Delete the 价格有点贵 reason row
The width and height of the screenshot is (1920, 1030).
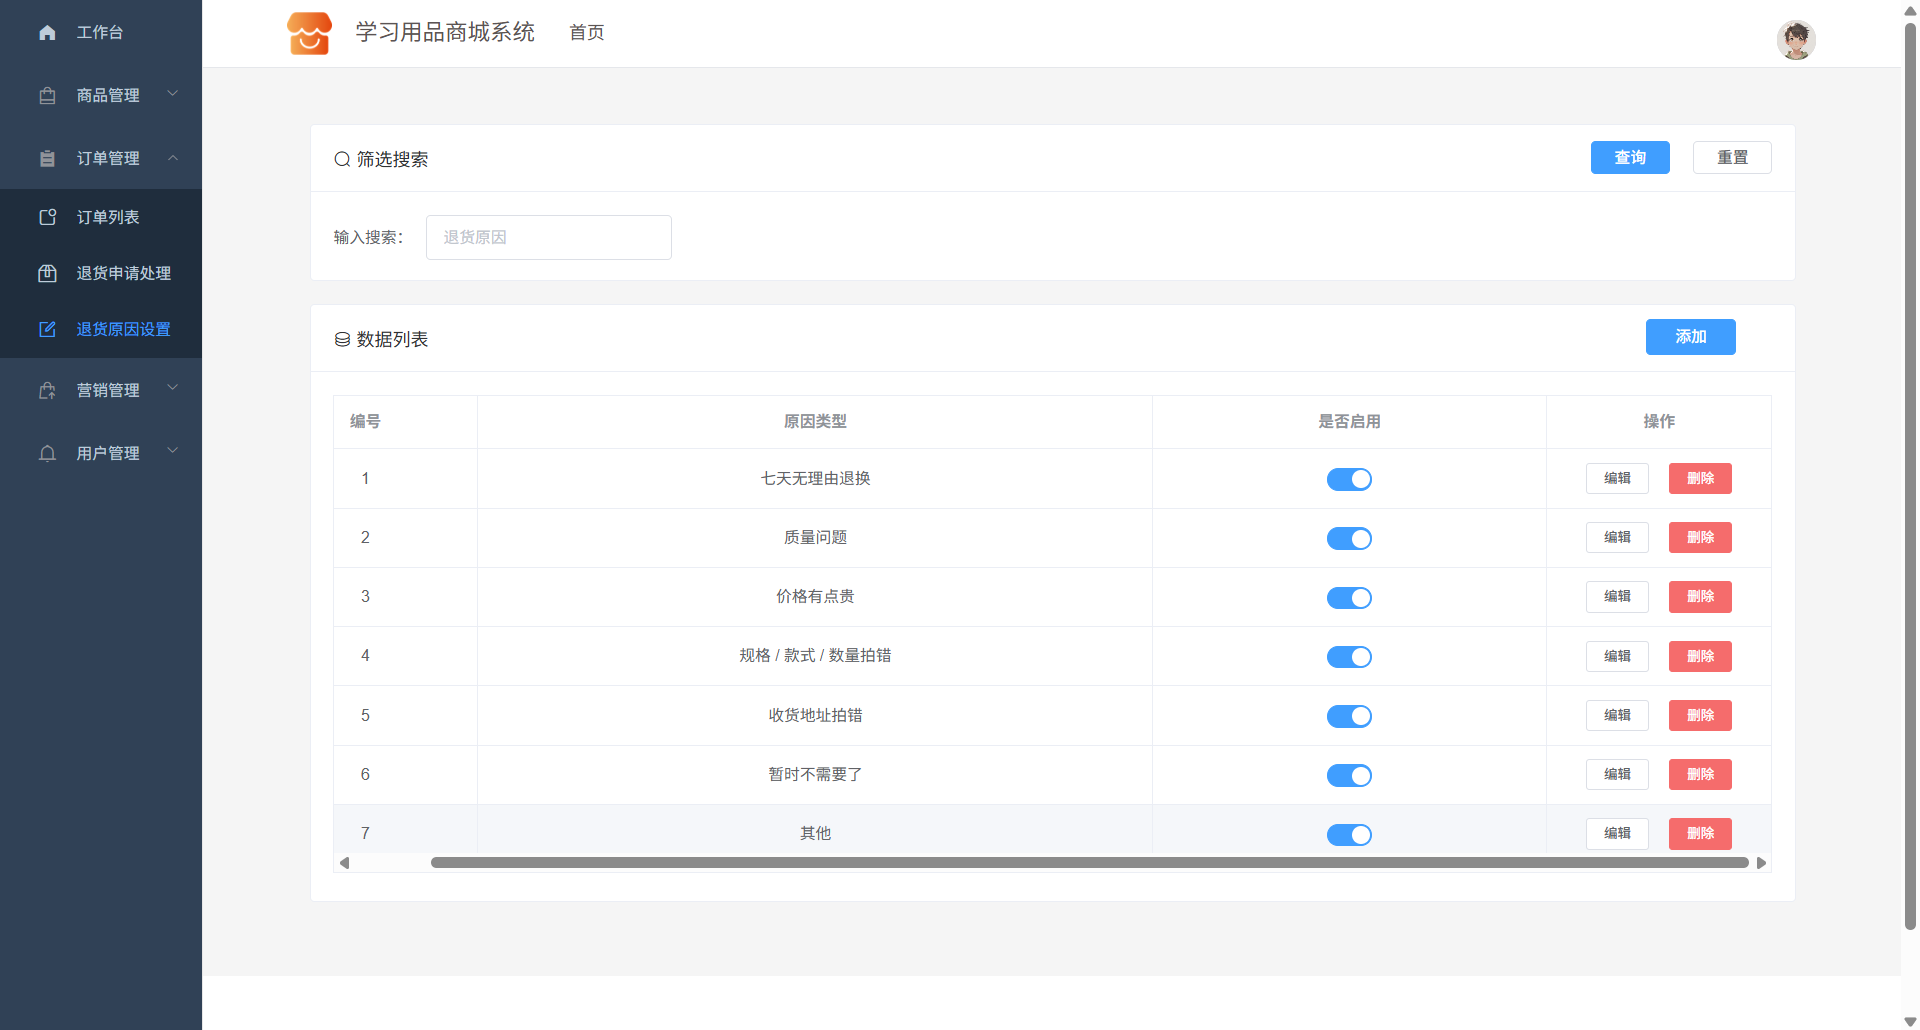point(1699,597)
